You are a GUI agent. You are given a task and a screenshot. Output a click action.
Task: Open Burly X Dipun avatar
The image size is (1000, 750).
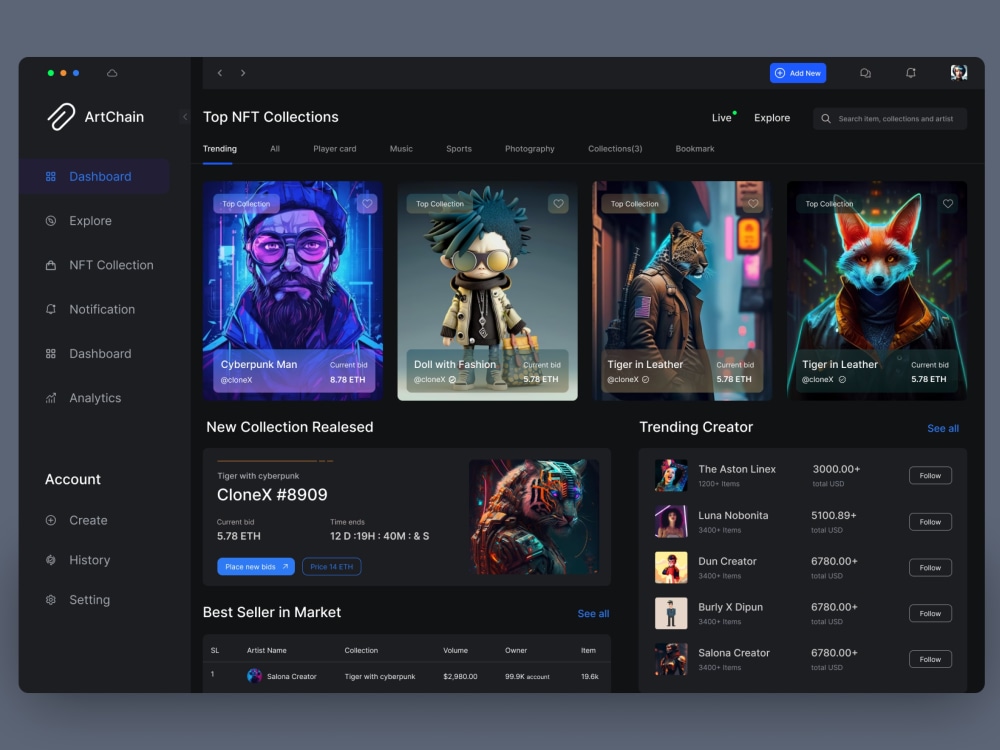click(671, 614)
